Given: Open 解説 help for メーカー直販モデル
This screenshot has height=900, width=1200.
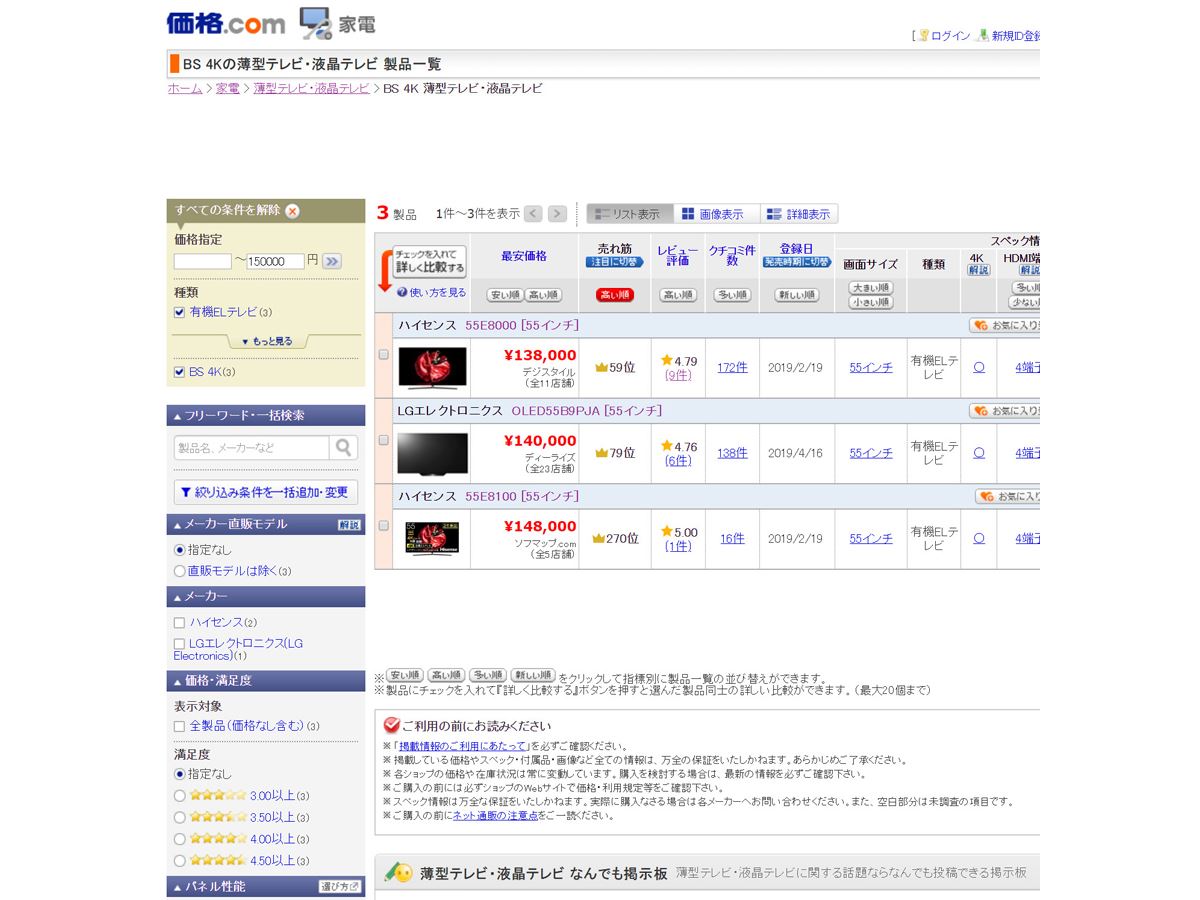Looking at the screenshot, I should click(x=350, y=524).
